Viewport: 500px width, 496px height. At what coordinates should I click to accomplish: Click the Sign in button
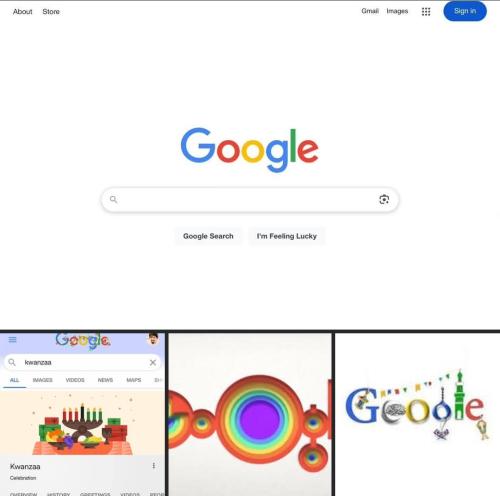click(x=465, y=11)
